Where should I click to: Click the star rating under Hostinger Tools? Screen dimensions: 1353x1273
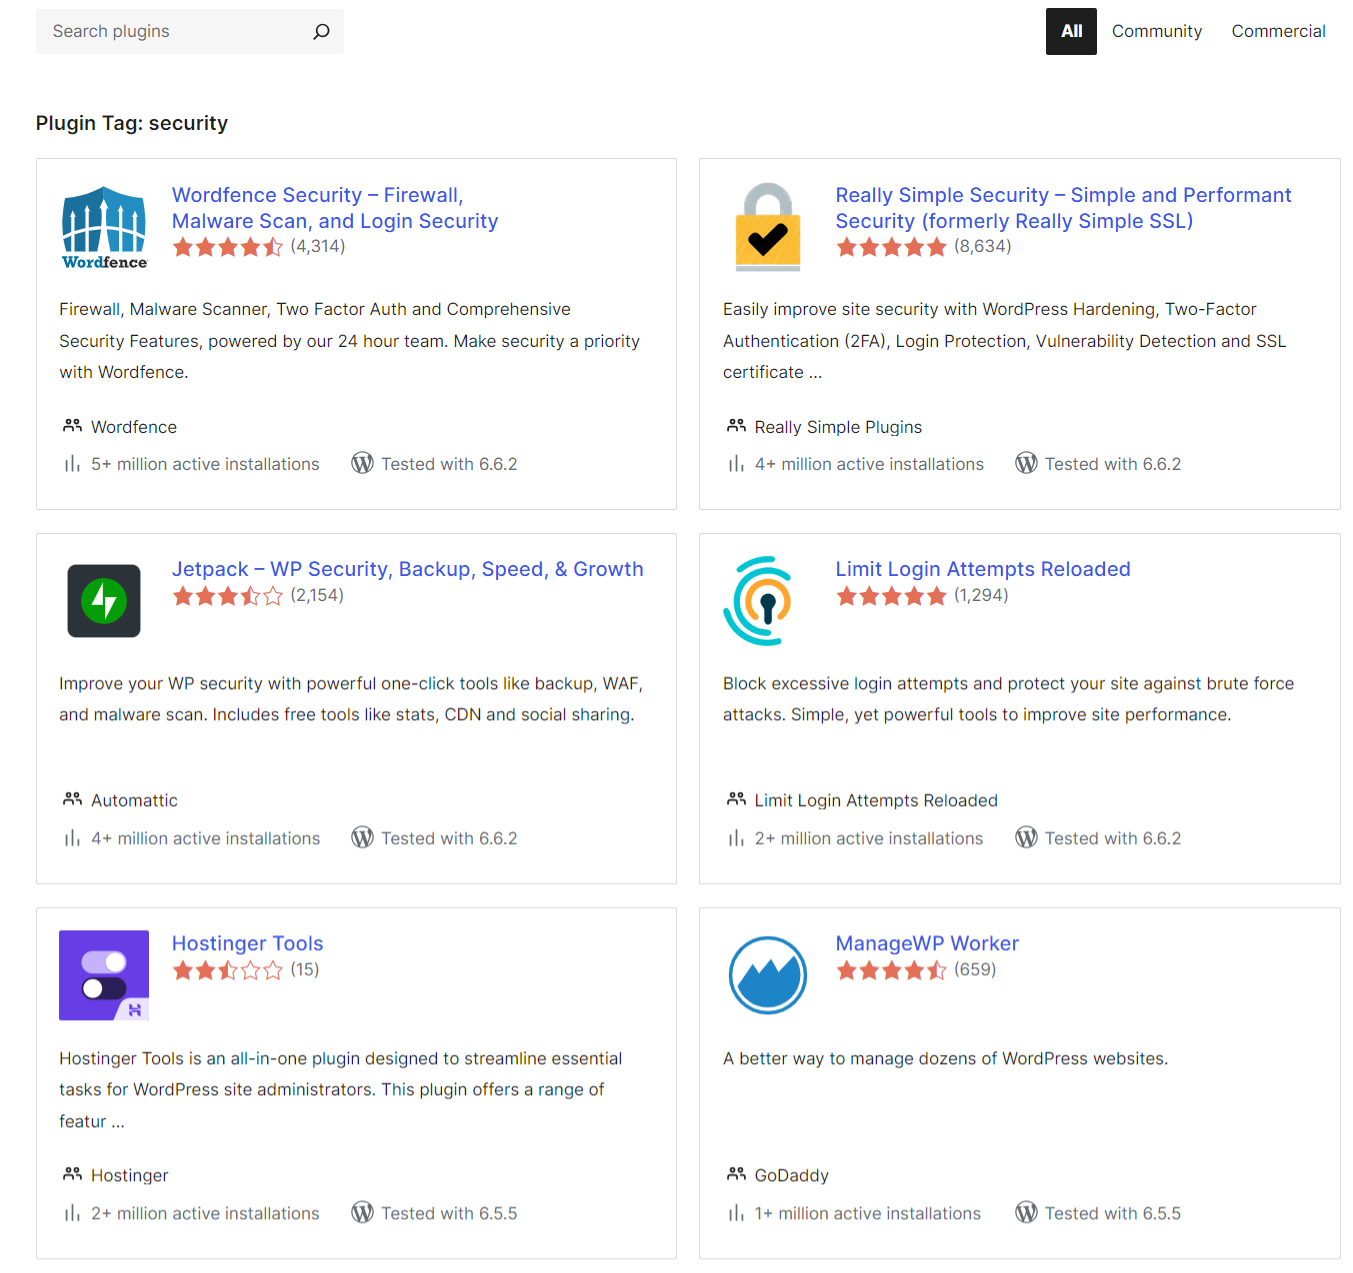[227, 970]
